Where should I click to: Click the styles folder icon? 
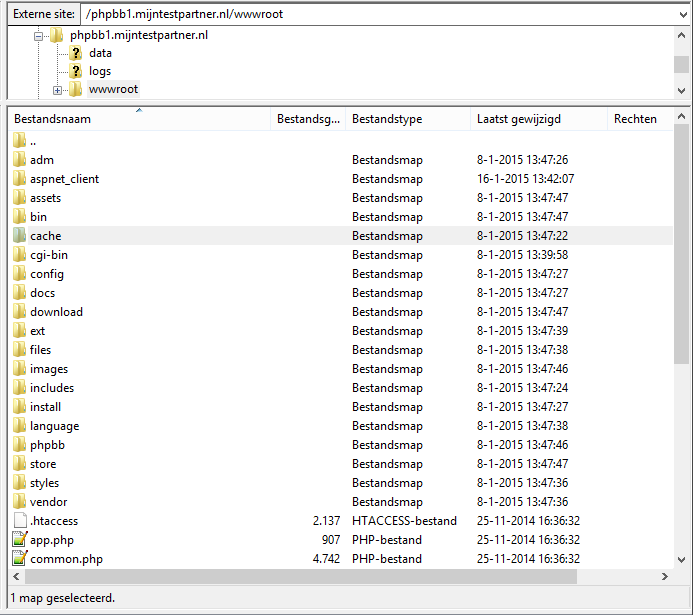(19, 482)
